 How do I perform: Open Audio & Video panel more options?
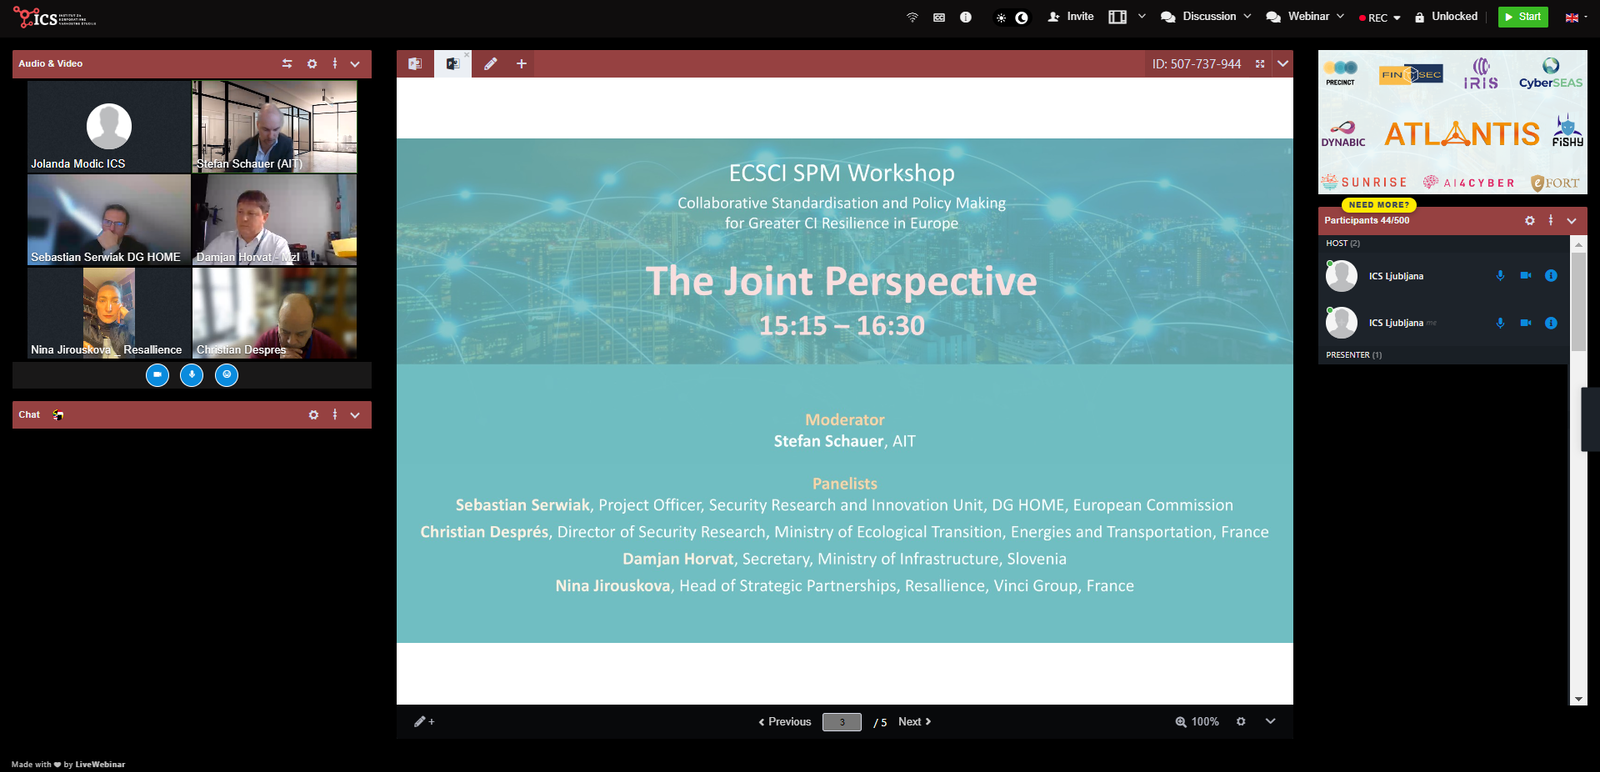335,64
